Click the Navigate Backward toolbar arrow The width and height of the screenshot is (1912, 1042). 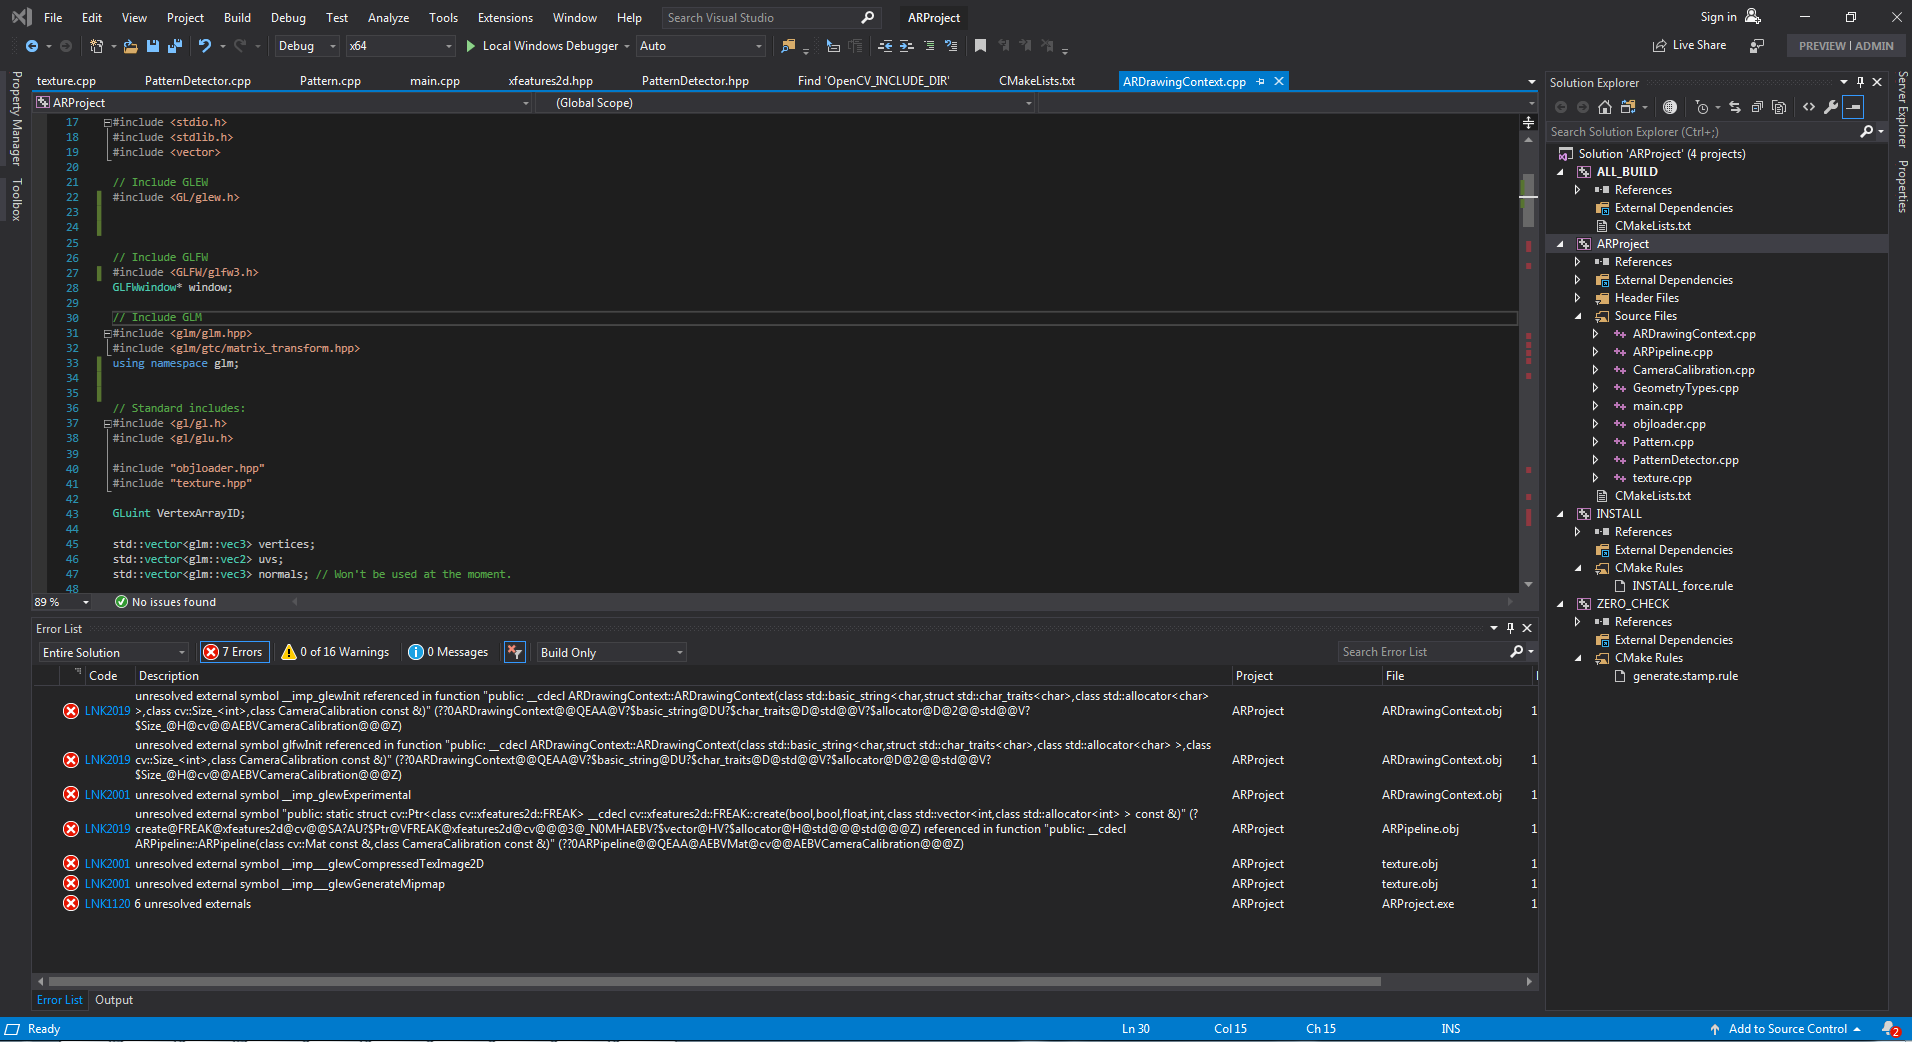click(32, 46)
